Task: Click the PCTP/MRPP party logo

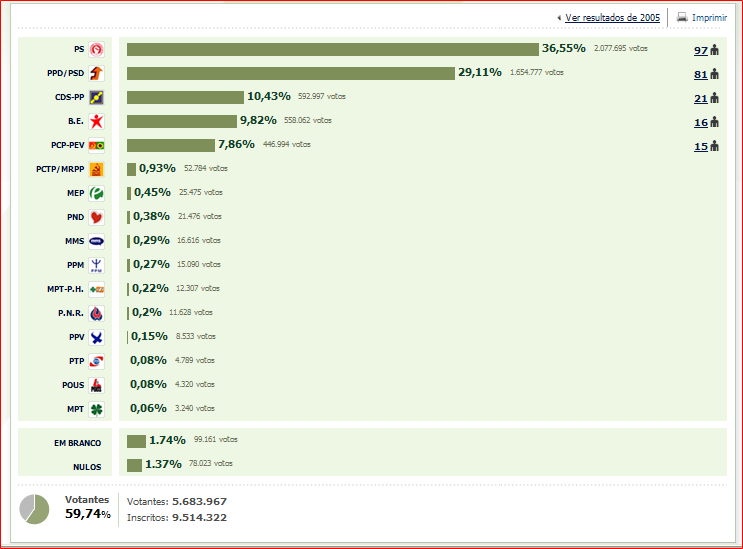Action: (97, 170)
